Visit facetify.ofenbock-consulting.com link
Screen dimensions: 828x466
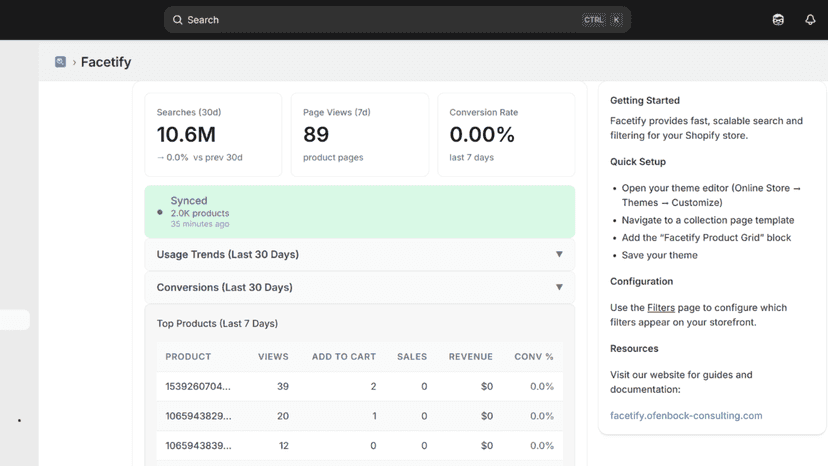click(686, 415)
